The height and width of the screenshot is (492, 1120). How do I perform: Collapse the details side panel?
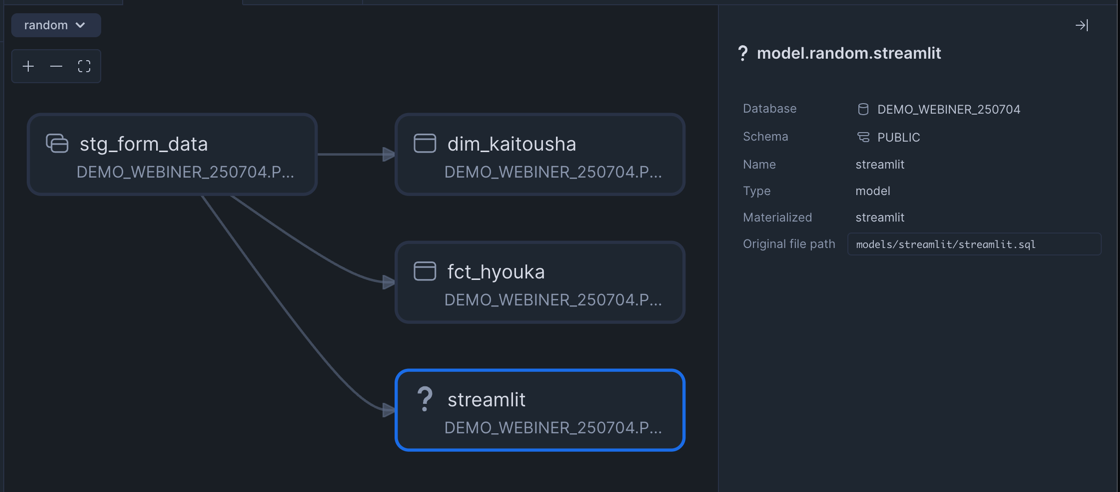(1081, 26)
